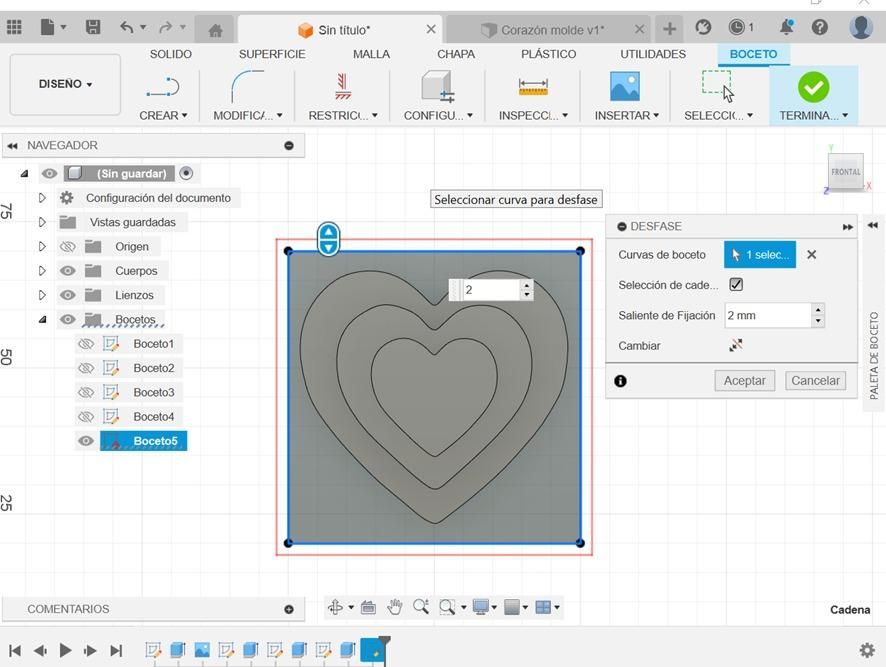The height and width of the screenshot is (667, 886).
Task: Open the DISEÑO workspace dropdown
Action: click(65, 84)
